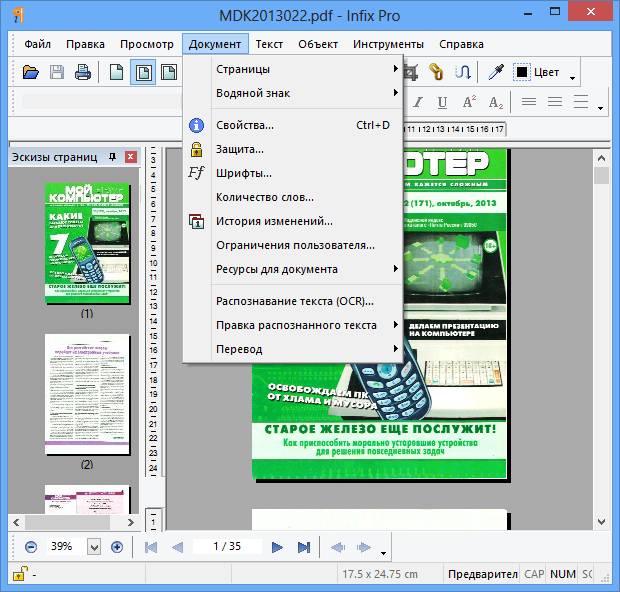Select page 2 thumbnail
620x592 pixels.
coord(87,395)
